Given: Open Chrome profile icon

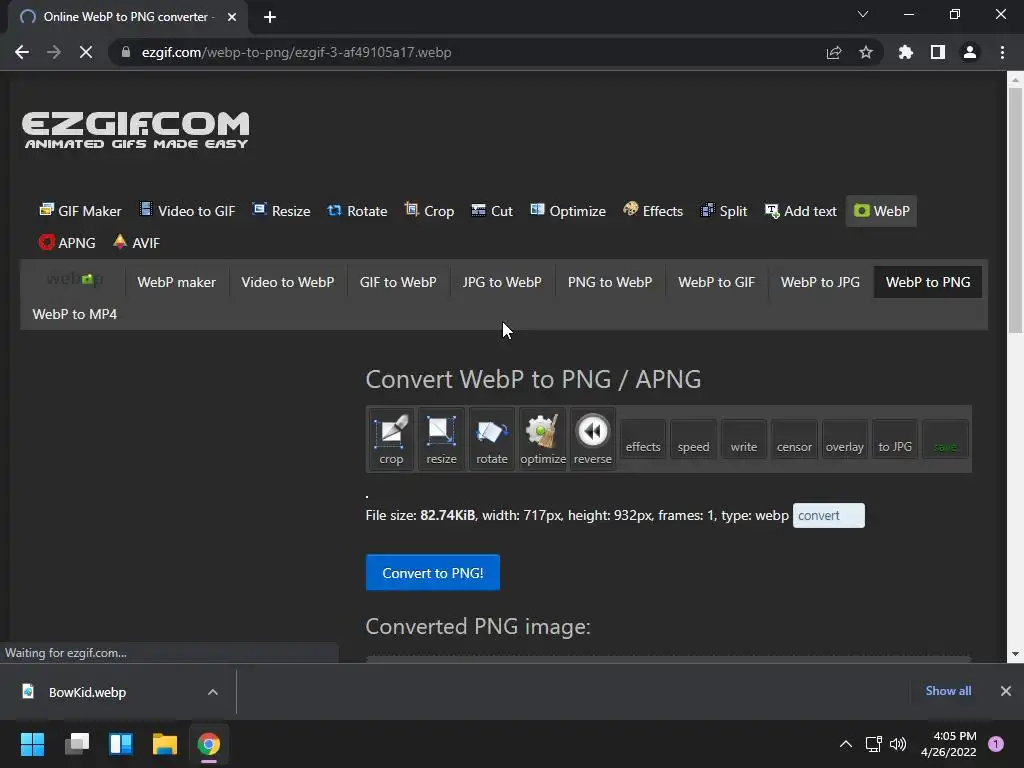Looking at the screenshot, I should coord(970,52).
